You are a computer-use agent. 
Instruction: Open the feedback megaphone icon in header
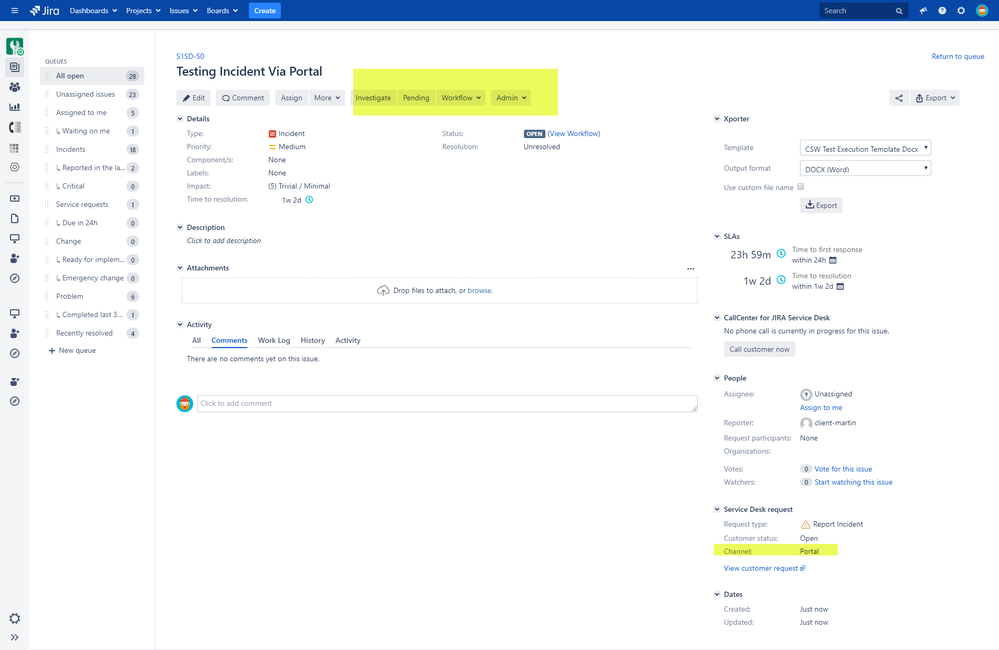tap(923, 11)
